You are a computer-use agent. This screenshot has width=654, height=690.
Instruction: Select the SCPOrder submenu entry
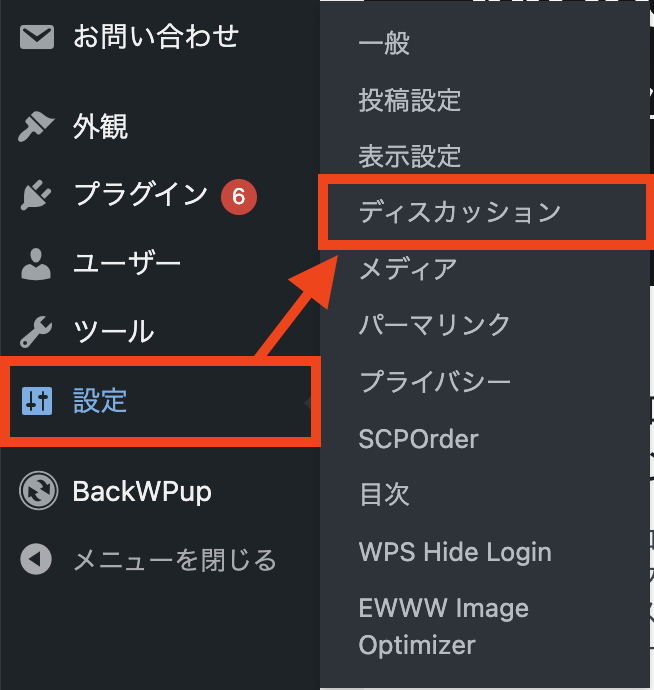click(x=419, y=439)
